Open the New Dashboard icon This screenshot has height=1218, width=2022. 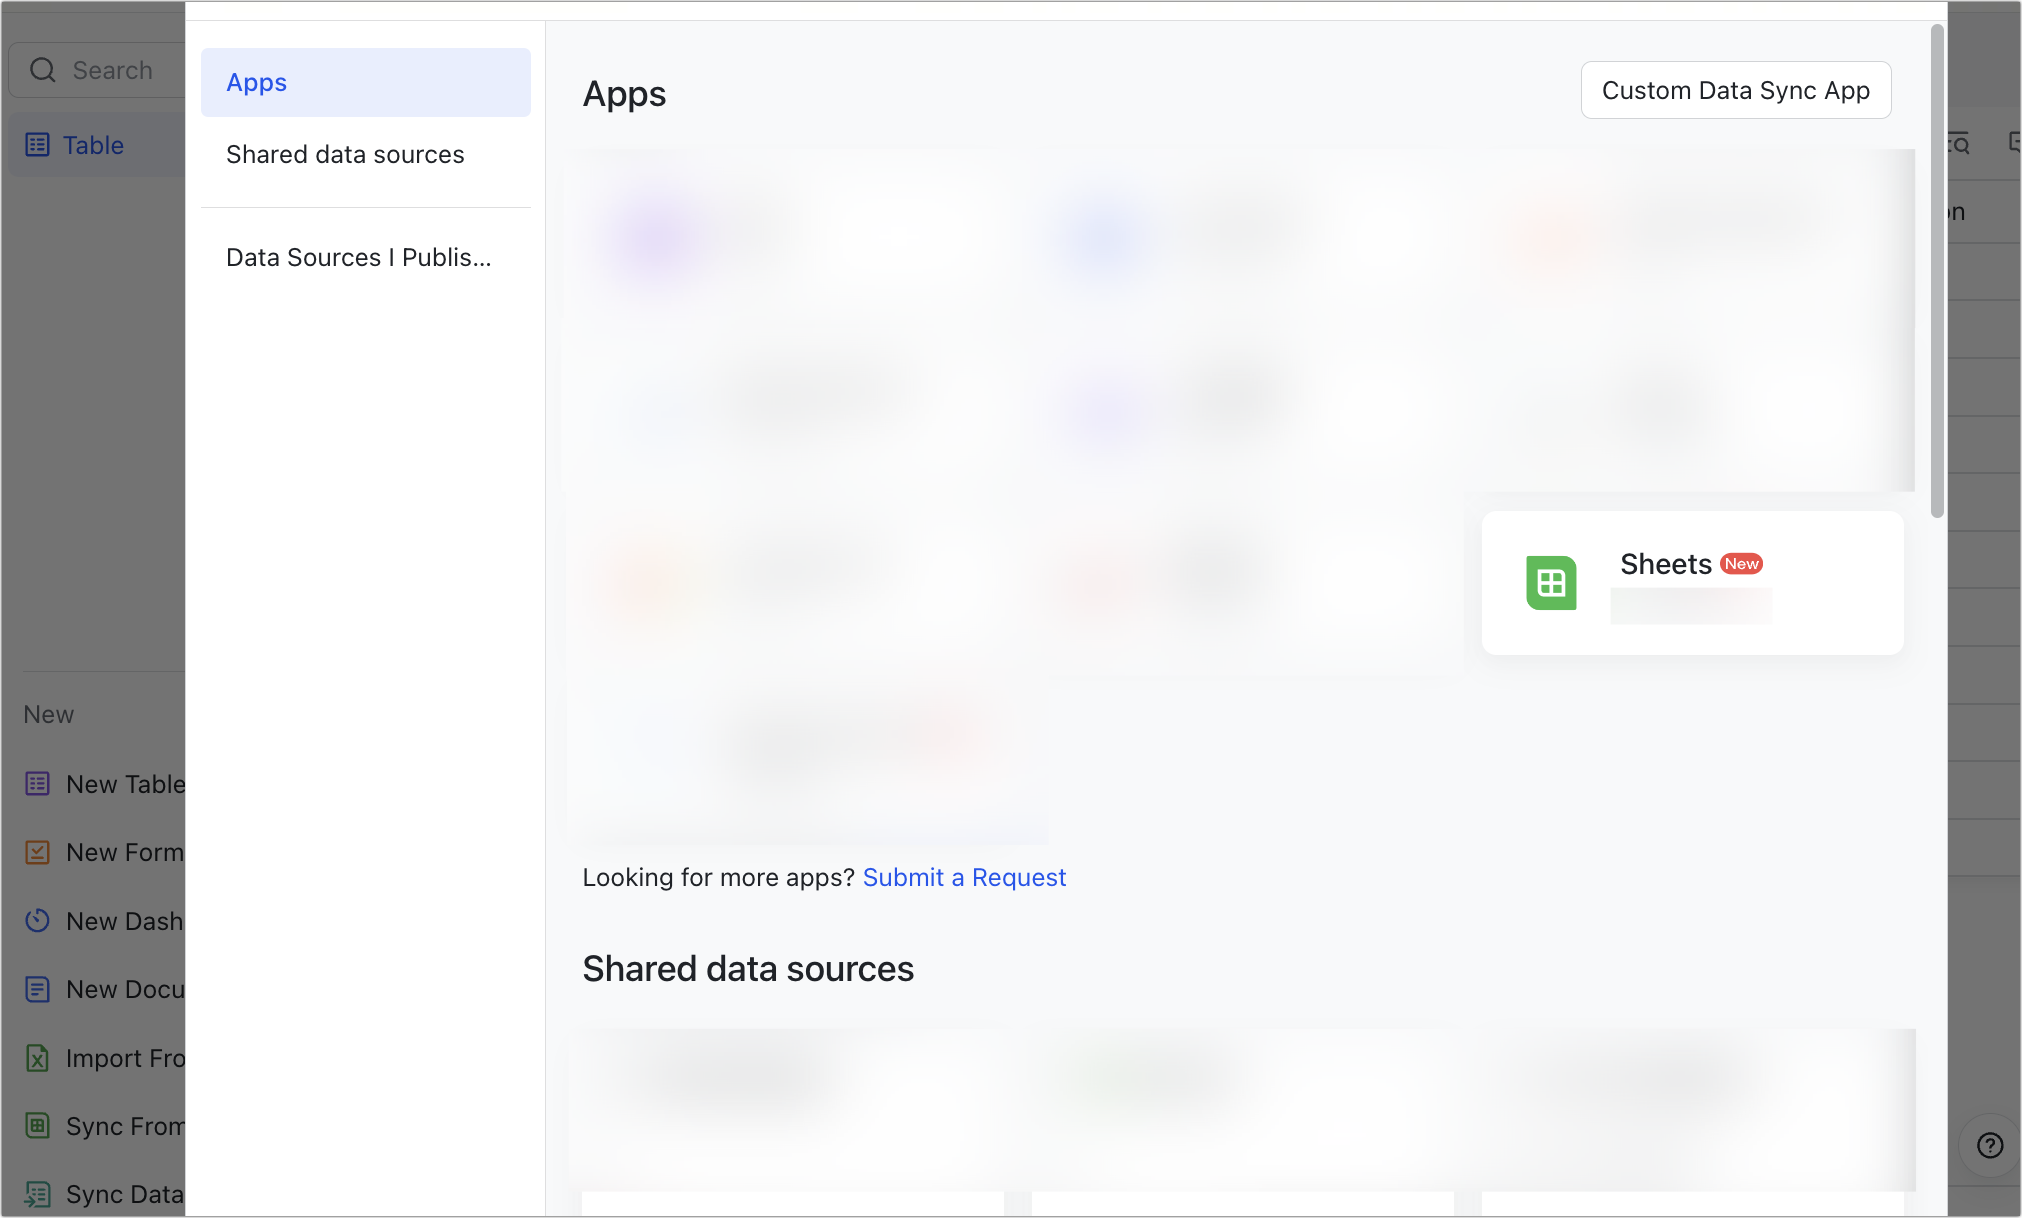[37, 920]
